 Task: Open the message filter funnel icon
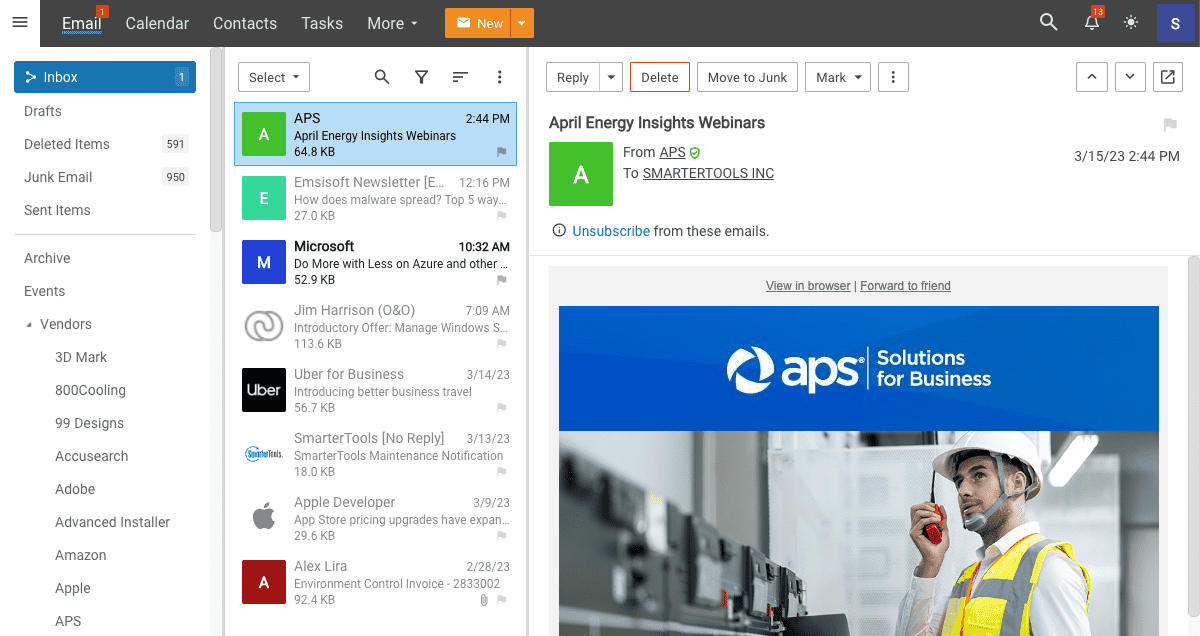click(421, 77)
